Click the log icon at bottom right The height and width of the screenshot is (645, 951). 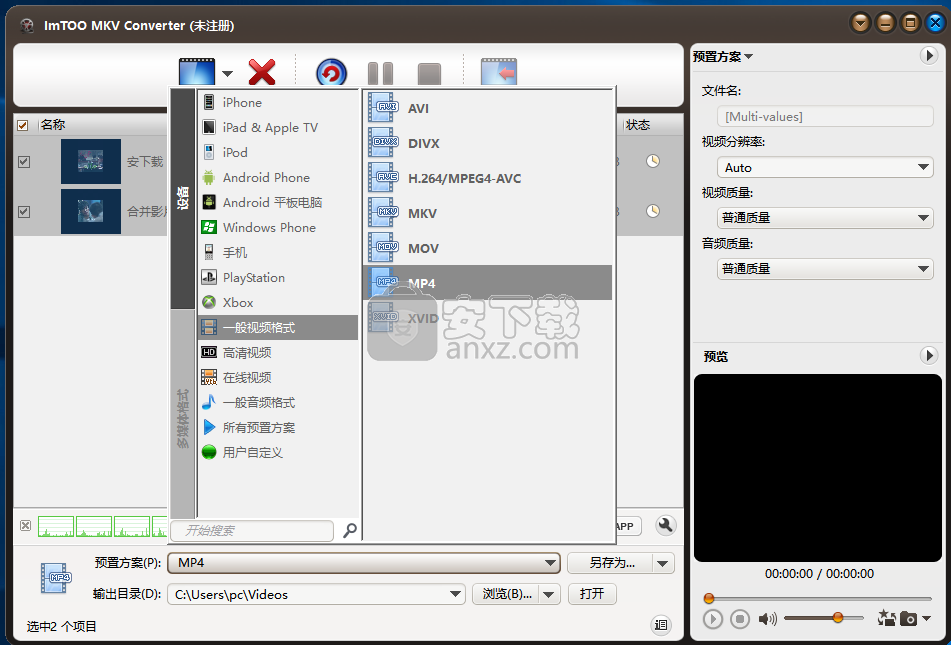660,624
